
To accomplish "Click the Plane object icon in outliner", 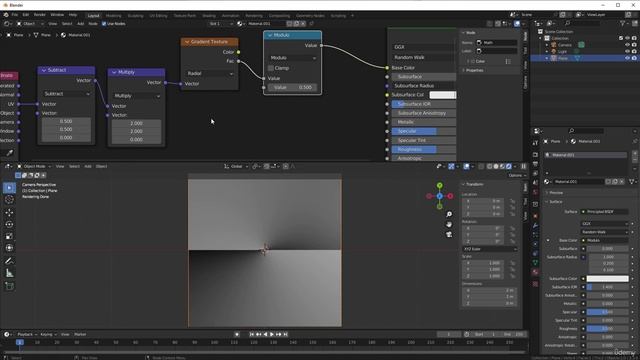I will [x=554, y=58].
